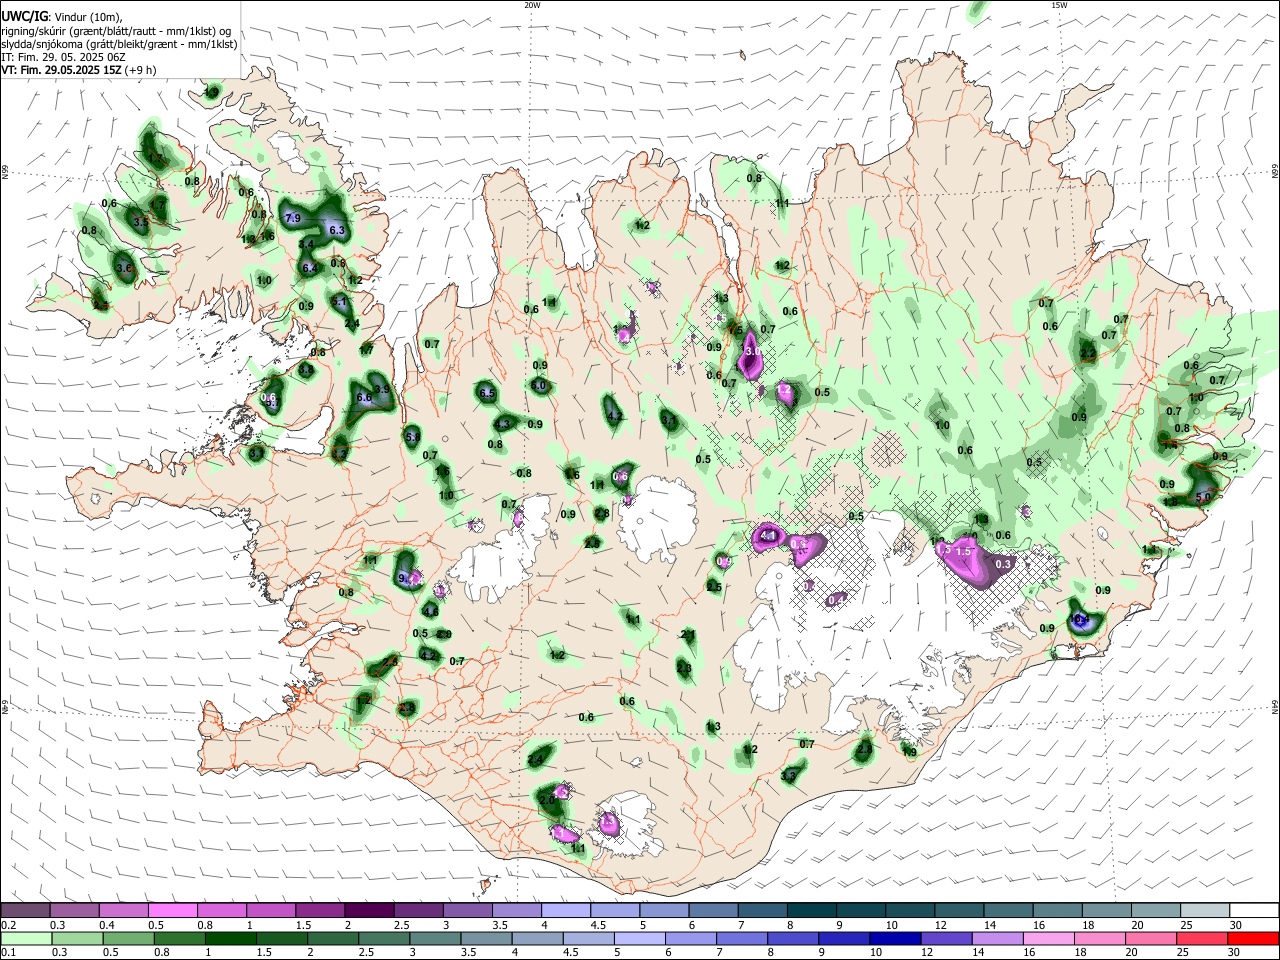Pick the white swatch after 30, upper scale

tap(1254, 911)
